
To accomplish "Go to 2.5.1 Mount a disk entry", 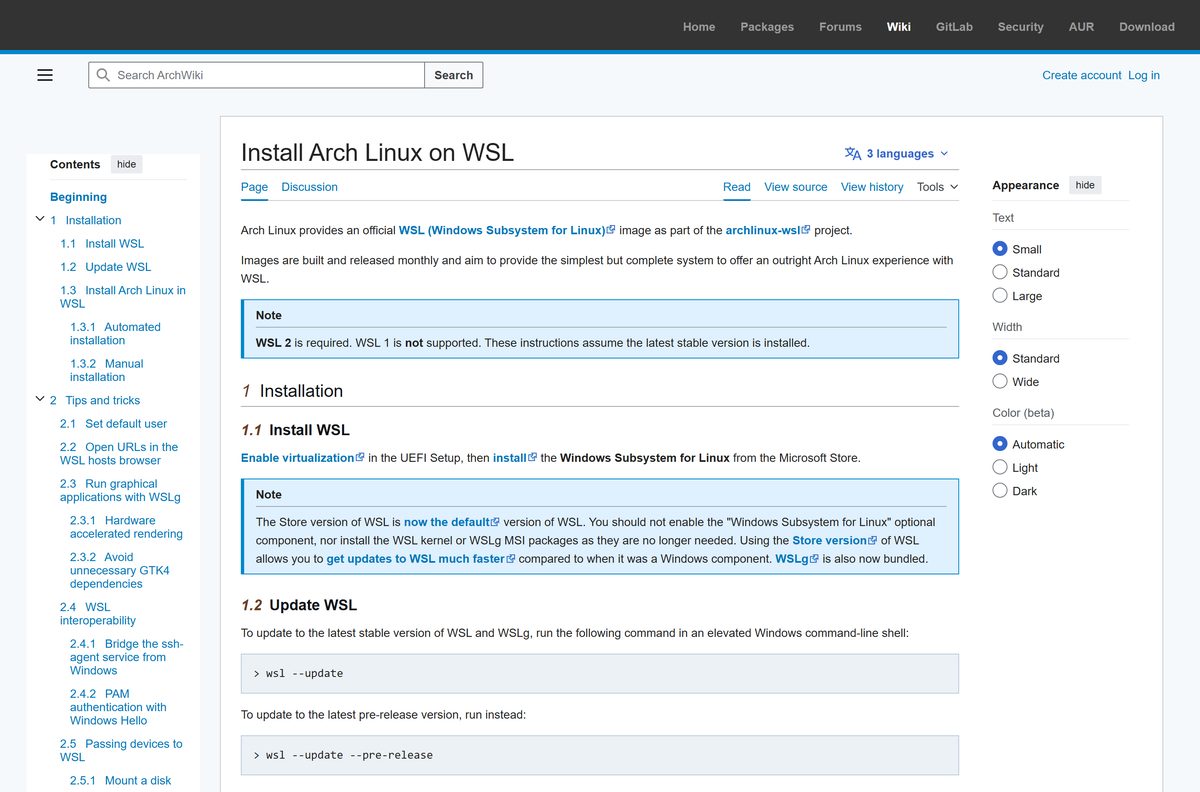I will (x=120, y=781).
